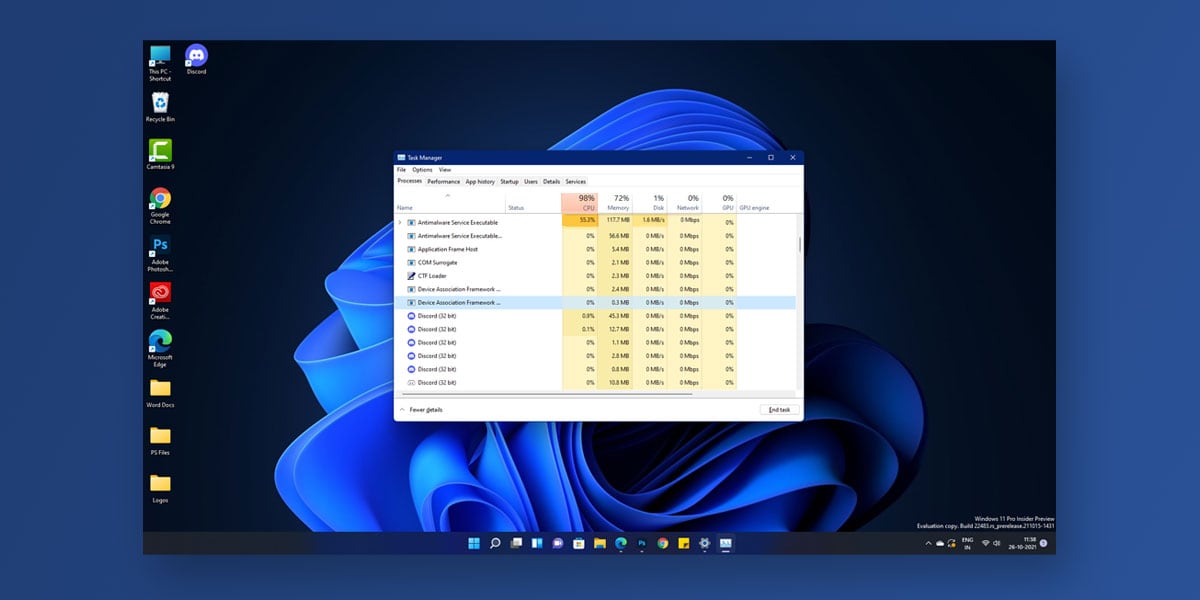Viewport: 1200px width, 600px height.
Task: Select the Application Frame Host row
Action: click(x=596, y=249)
